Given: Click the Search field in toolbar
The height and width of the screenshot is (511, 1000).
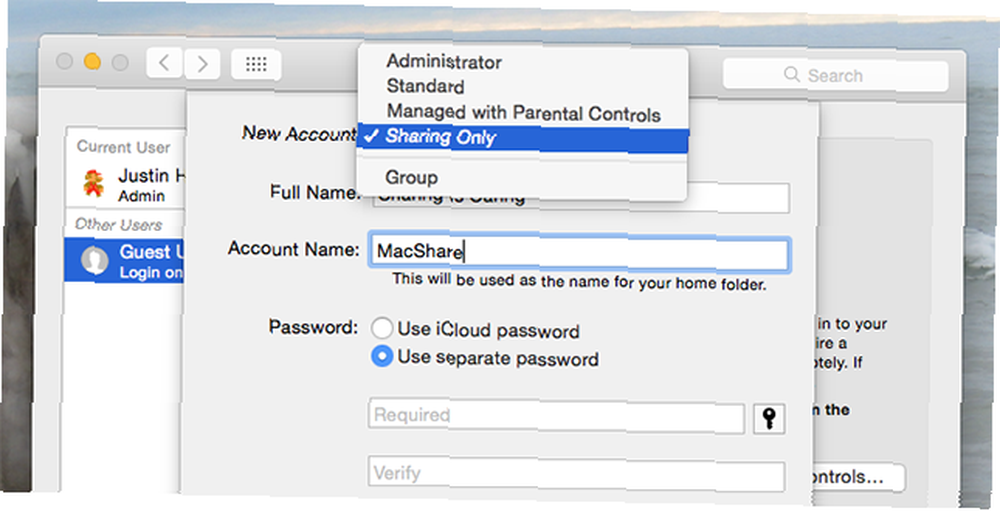Looking at the screenshot, I should (x=835, y=75).
